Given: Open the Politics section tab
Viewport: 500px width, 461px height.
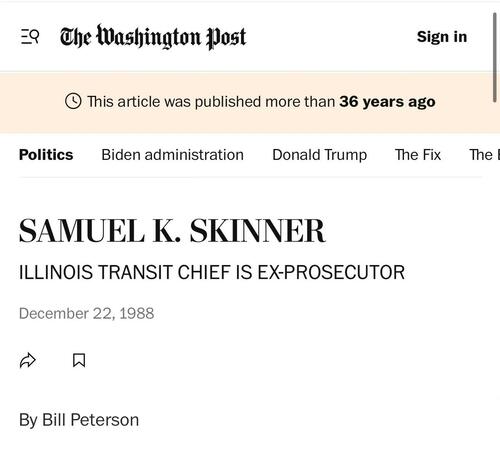Looking at the screenshot, I should [46, 155].
